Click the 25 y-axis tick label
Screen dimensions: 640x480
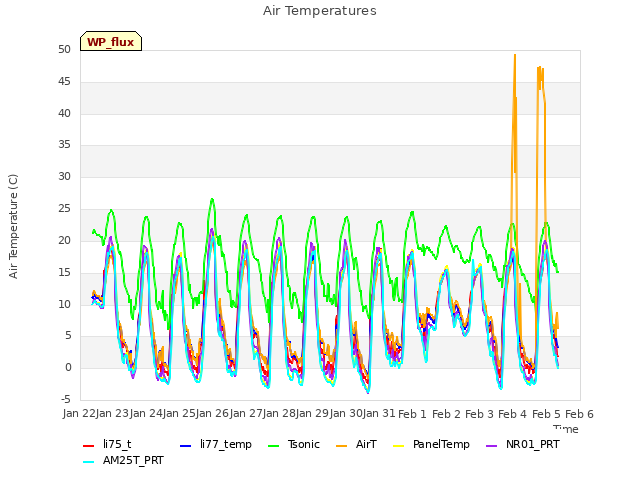(64, 209)
